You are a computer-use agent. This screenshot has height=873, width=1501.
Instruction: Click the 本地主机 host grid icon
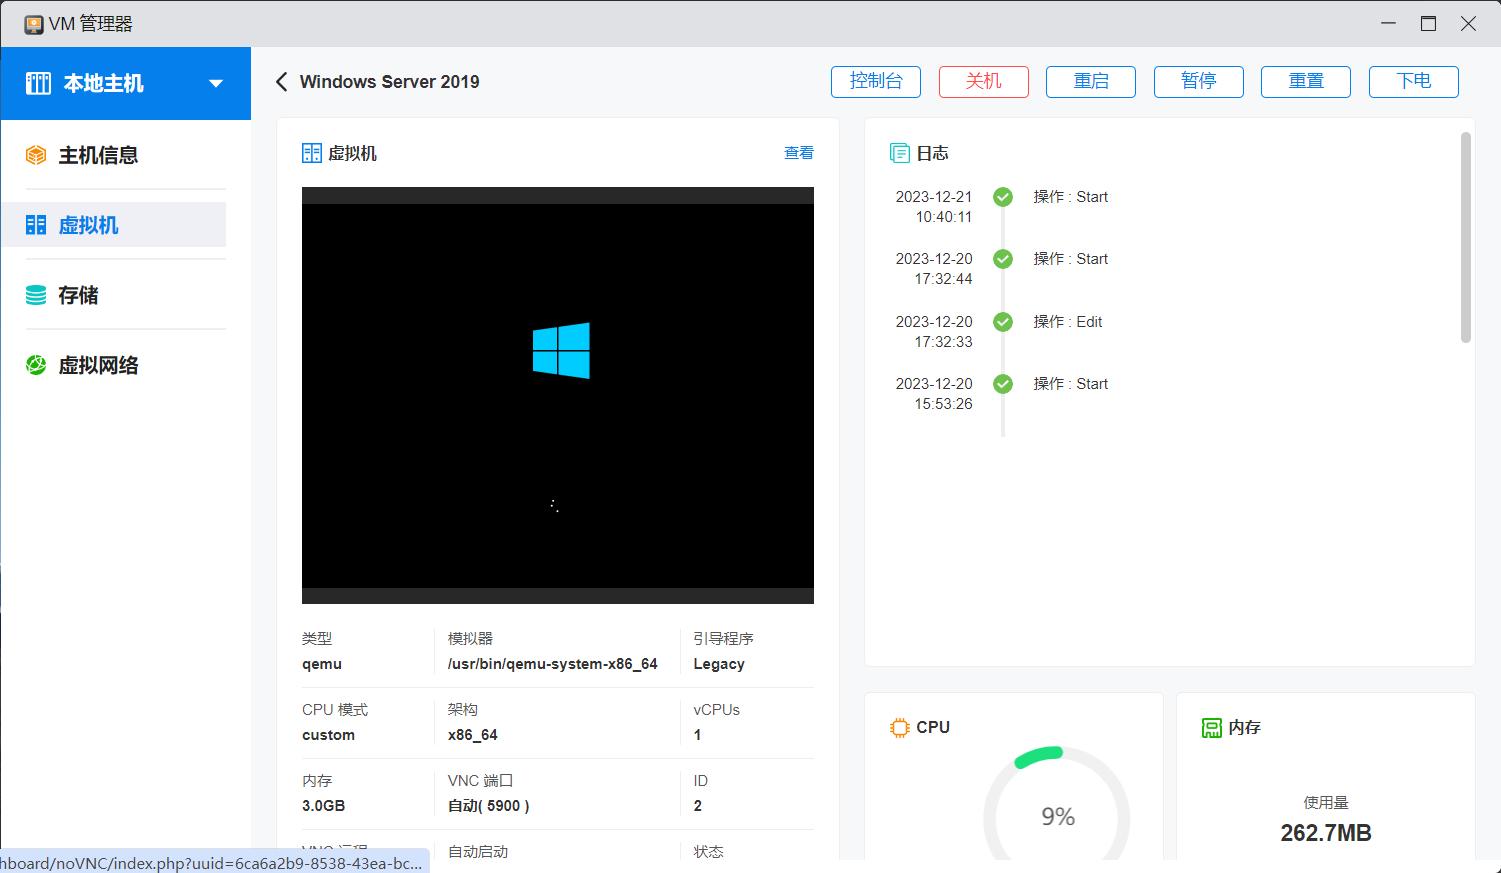tap(38, 83)
